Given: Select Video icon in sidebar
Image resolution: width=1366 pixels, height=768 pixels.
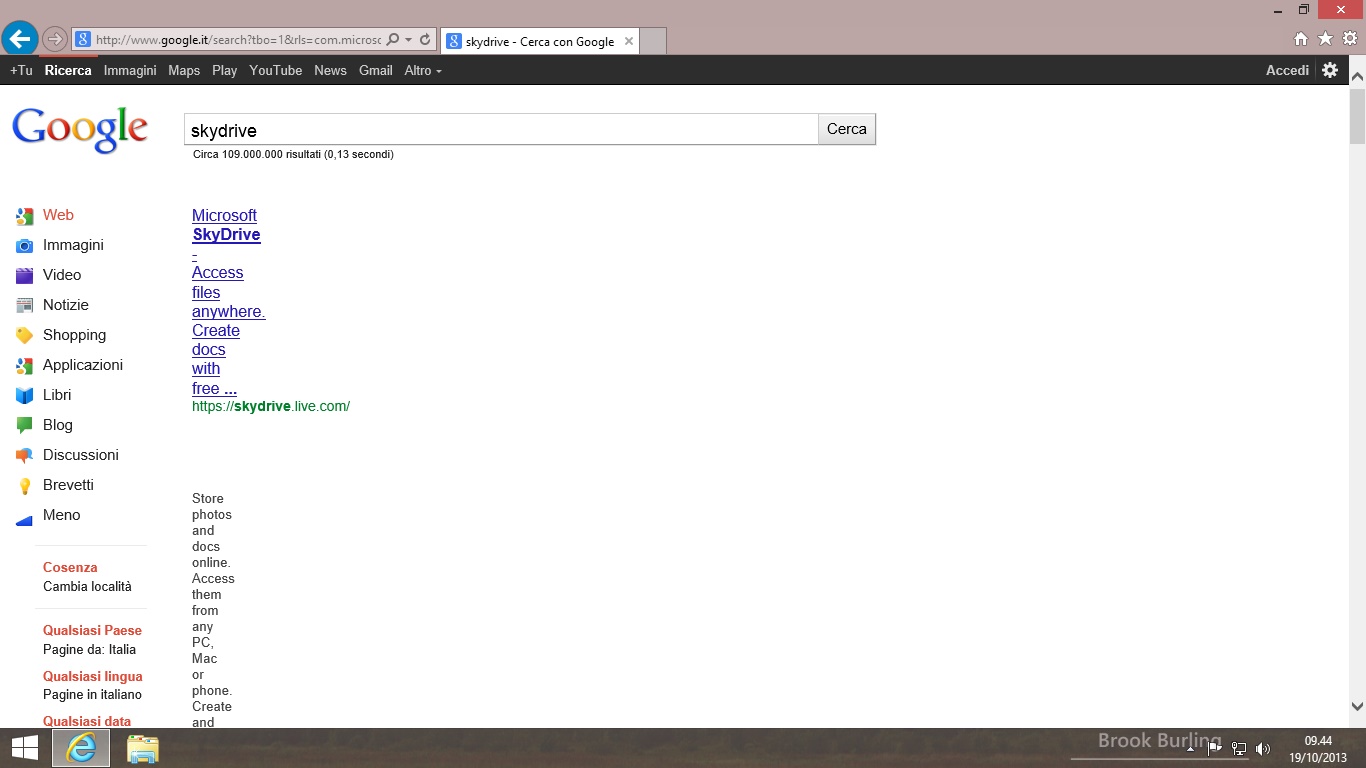Looking at the screenshot, I should pos(25,276).
